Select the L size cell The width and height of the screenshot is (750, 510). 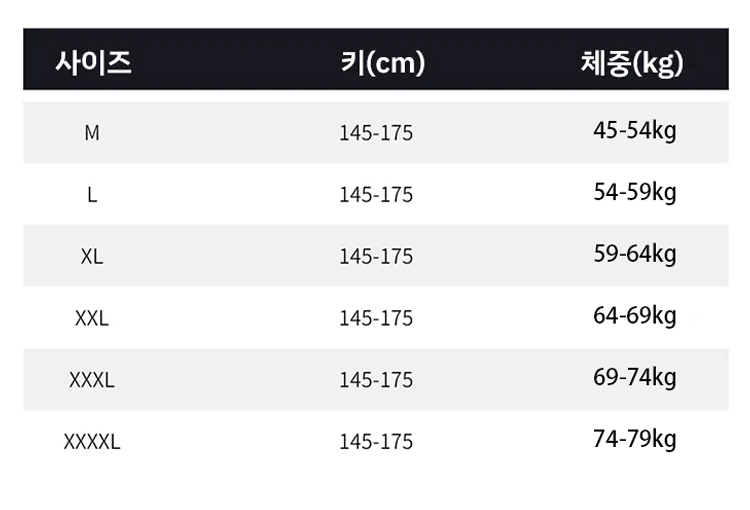92,194
